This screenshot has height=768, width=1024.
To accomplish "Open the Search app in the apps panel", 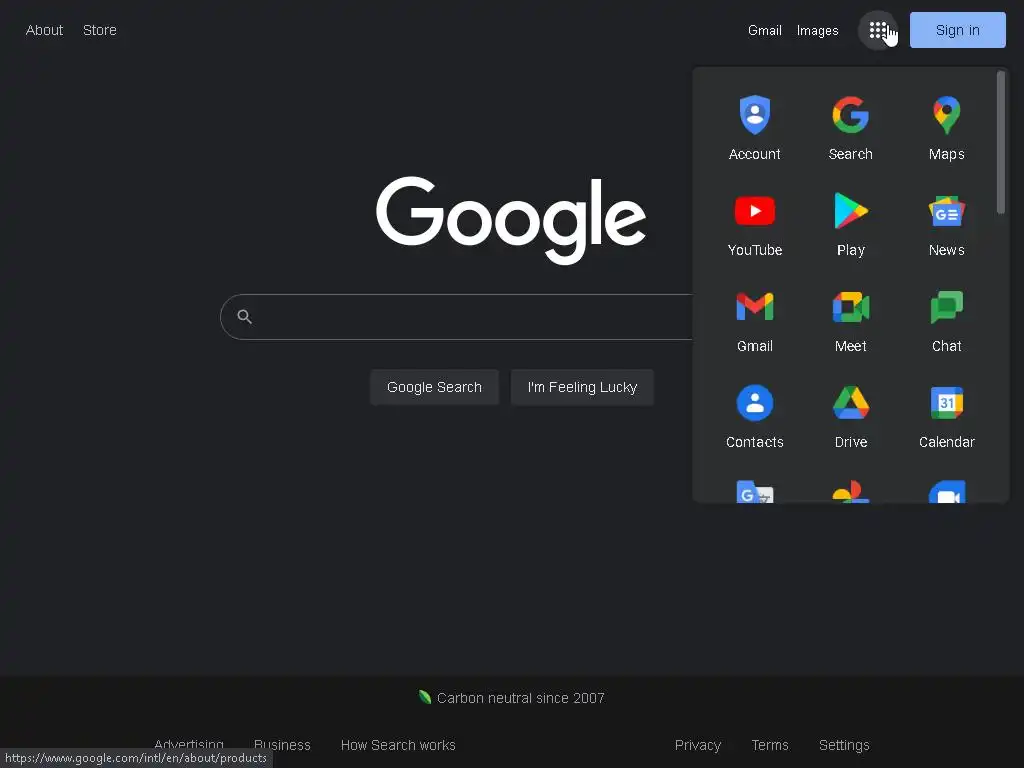I will pos(850,128).
